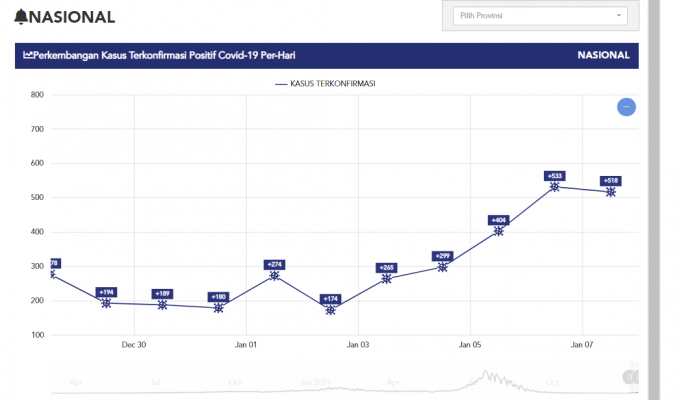Image resolution: width=681 pixels, height=400 pixels.
Task: Click the virus marker under the +174 label
Action: [x=330, y=310]
